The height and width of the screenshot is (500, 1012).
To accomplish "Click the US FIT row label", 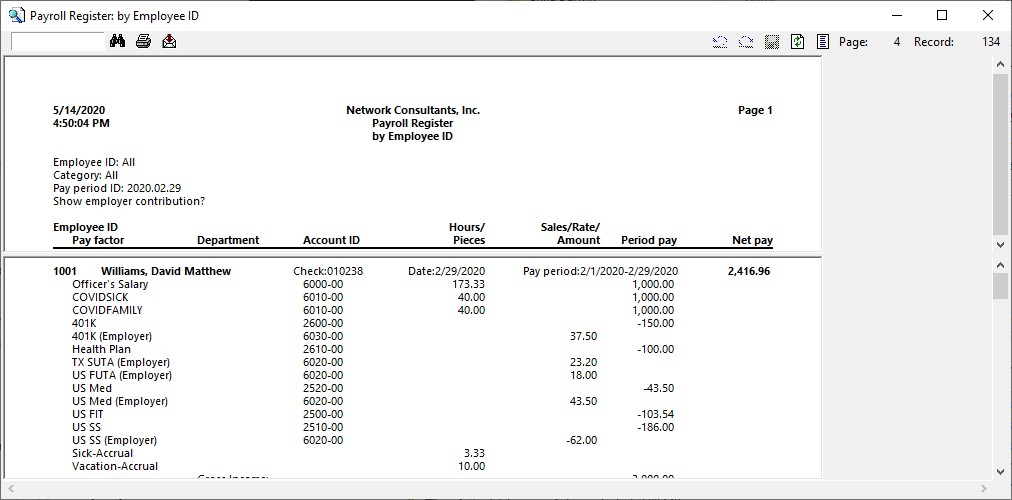I will tap(87, 414).
